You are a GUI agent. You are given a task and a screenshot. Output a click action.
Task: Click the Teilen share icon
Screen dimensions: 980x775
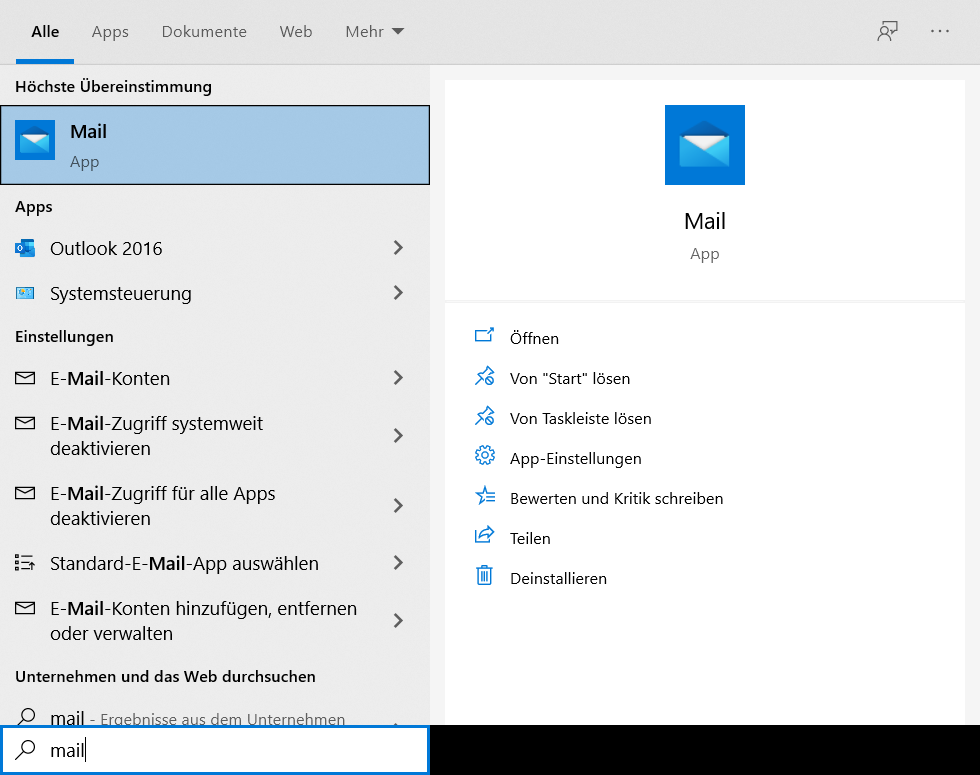[x=485, y=537]
